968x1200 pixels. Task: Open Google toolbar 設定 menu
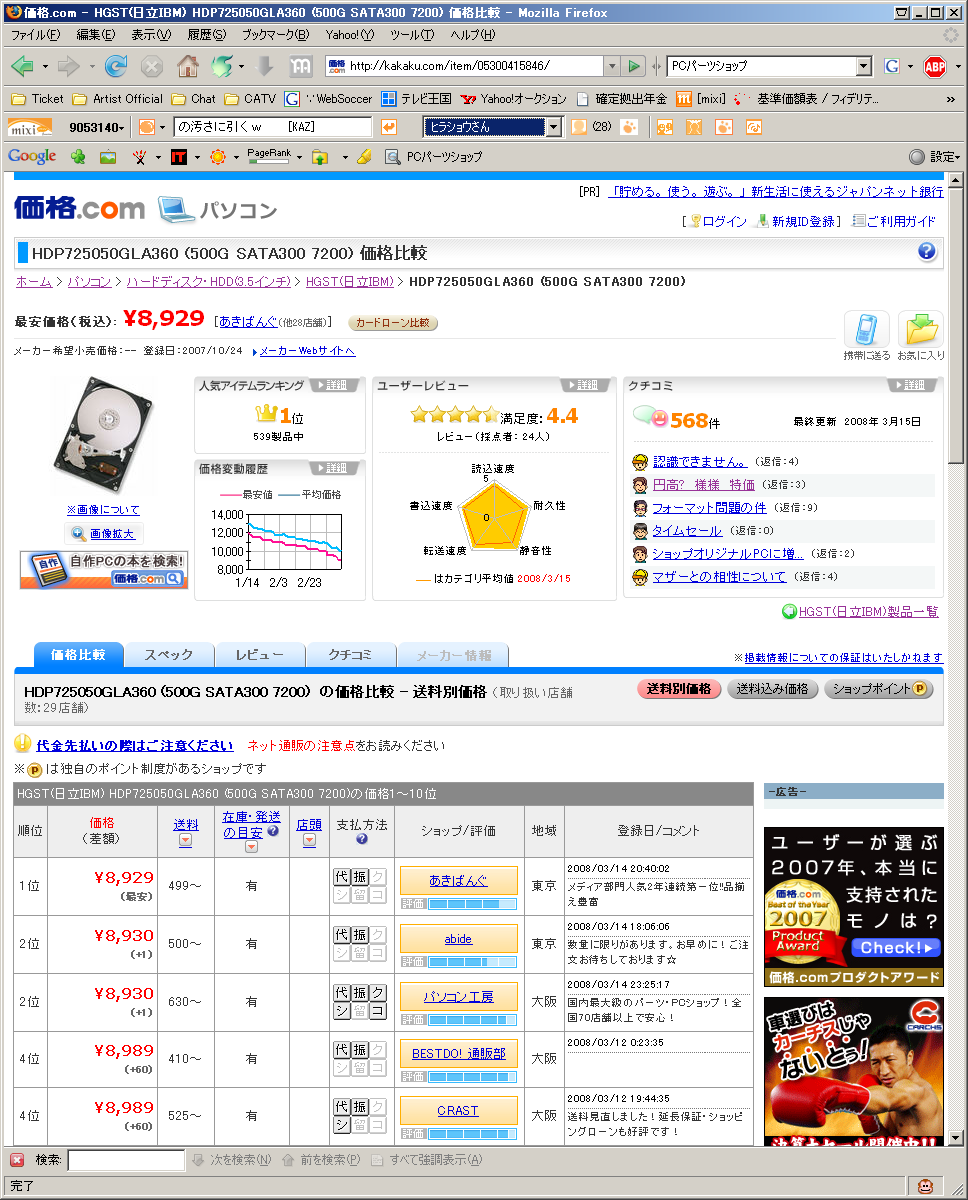(934, 157)
